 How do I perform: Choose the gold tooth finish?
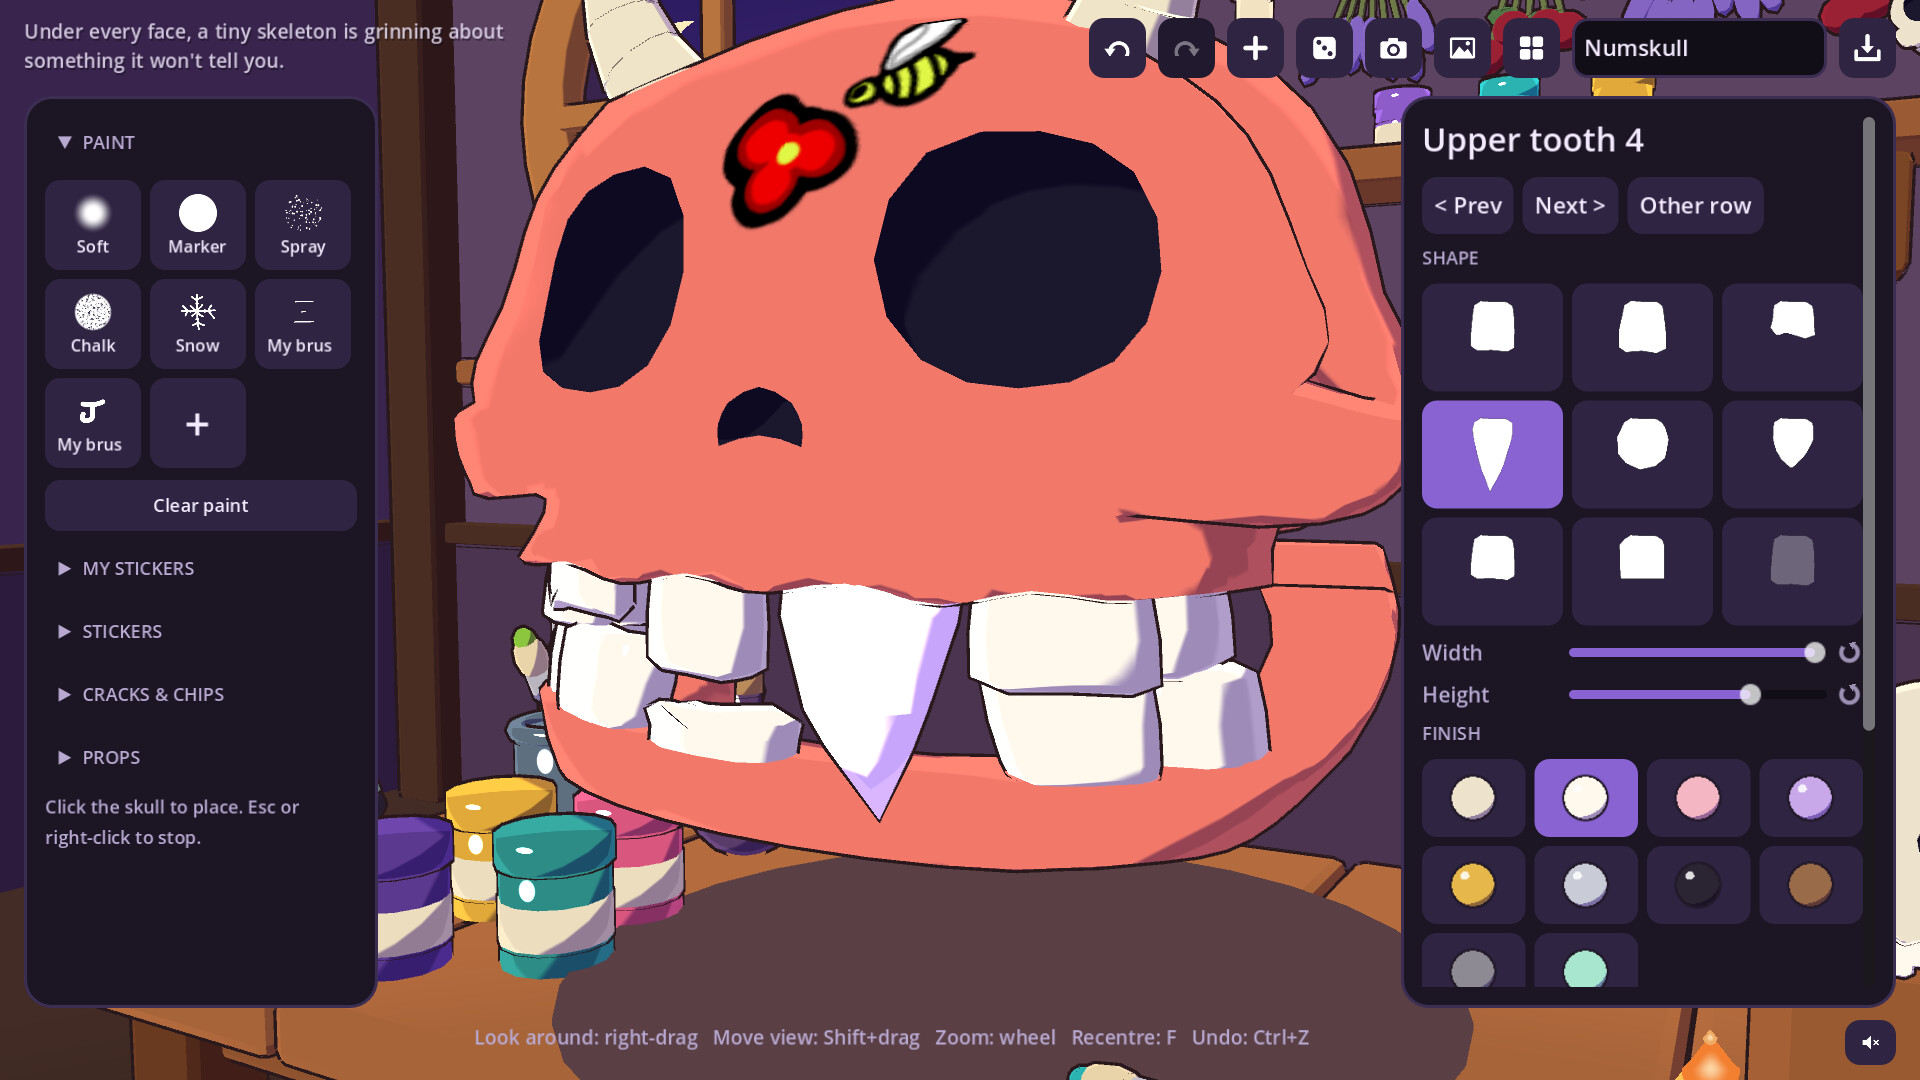[x=1473, y=885]
